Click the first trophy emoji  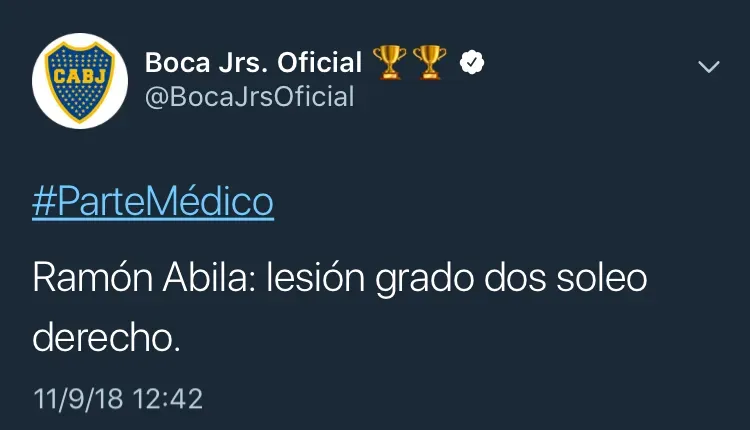[391, 63]
